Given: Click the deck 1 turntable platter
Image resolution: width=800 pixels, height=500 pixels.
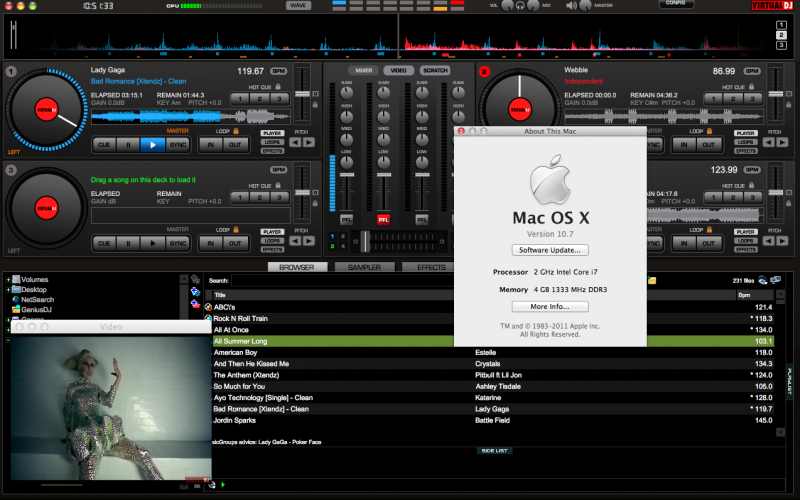Looking at the screenshot, I should point(44,108).
